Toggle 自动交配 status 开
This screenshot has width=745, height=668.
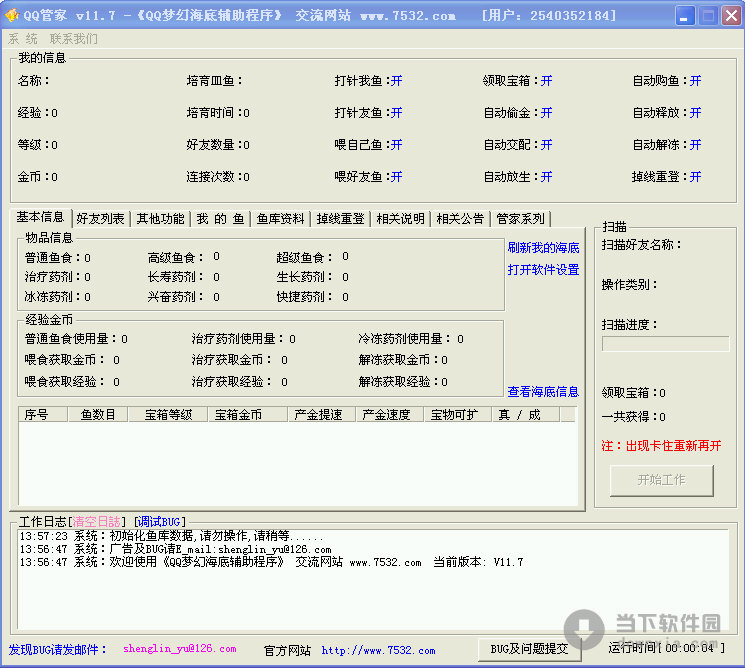pos(546,144)
